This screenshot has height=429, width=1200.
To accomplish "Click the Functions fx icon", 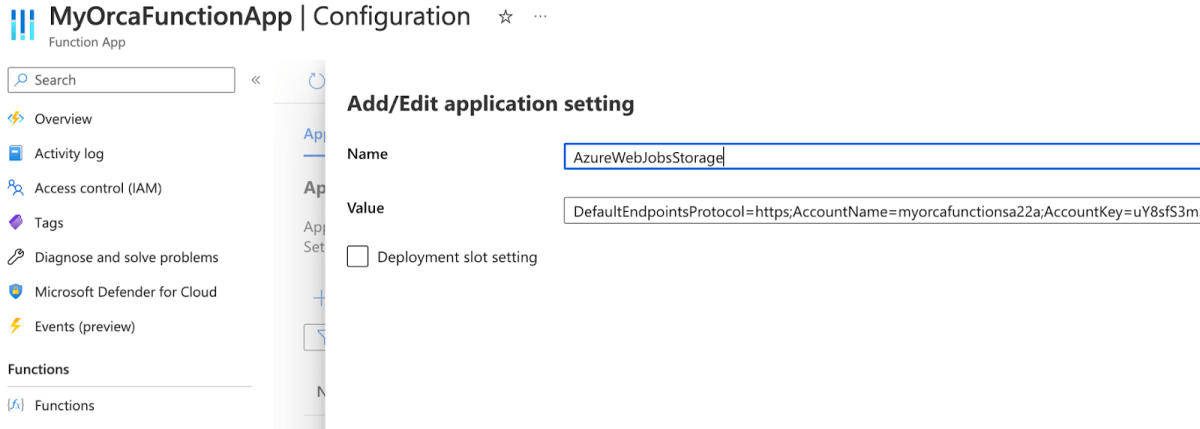I will click(15, 405).
